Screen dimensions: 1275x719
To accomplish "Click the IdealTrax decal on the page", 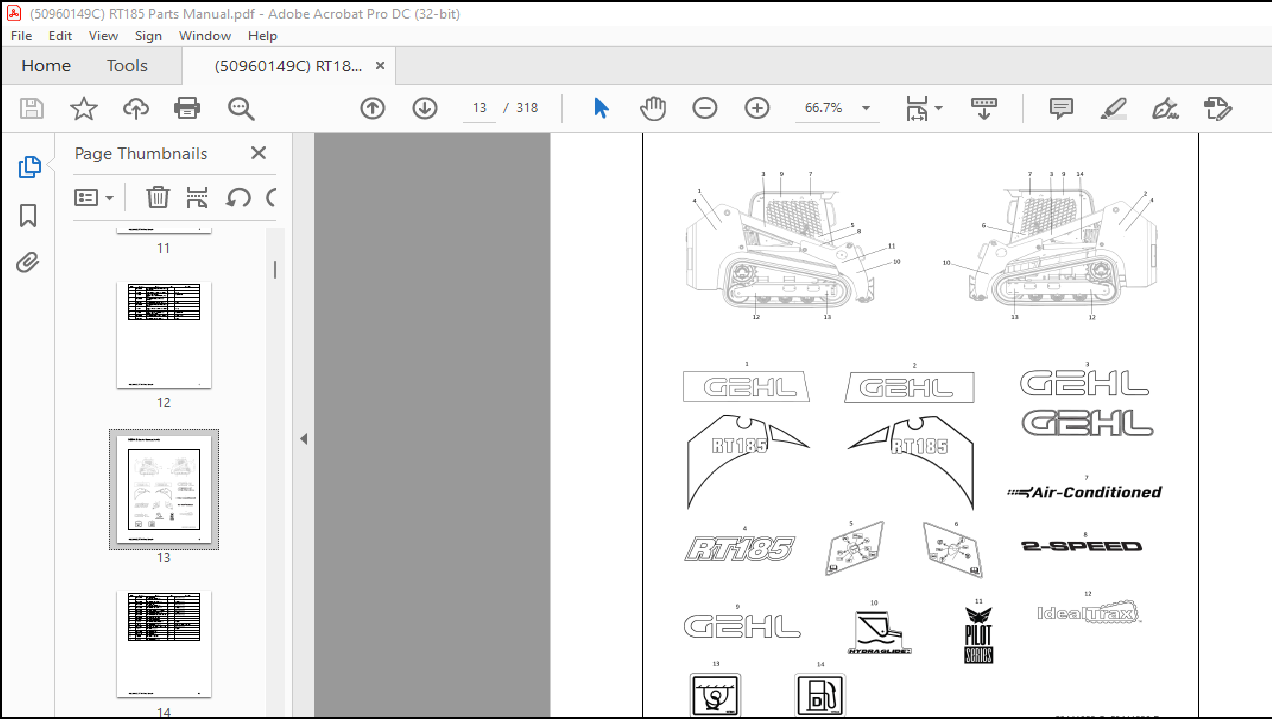I will (x=1088, y=613).
